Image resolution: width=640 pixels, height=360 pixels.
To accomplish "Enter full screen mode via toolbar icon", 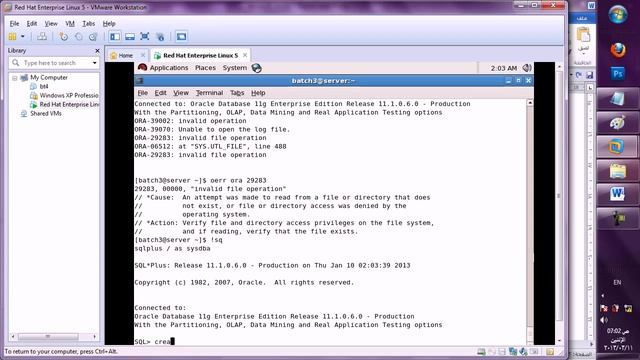I will [x=144, y=36].
